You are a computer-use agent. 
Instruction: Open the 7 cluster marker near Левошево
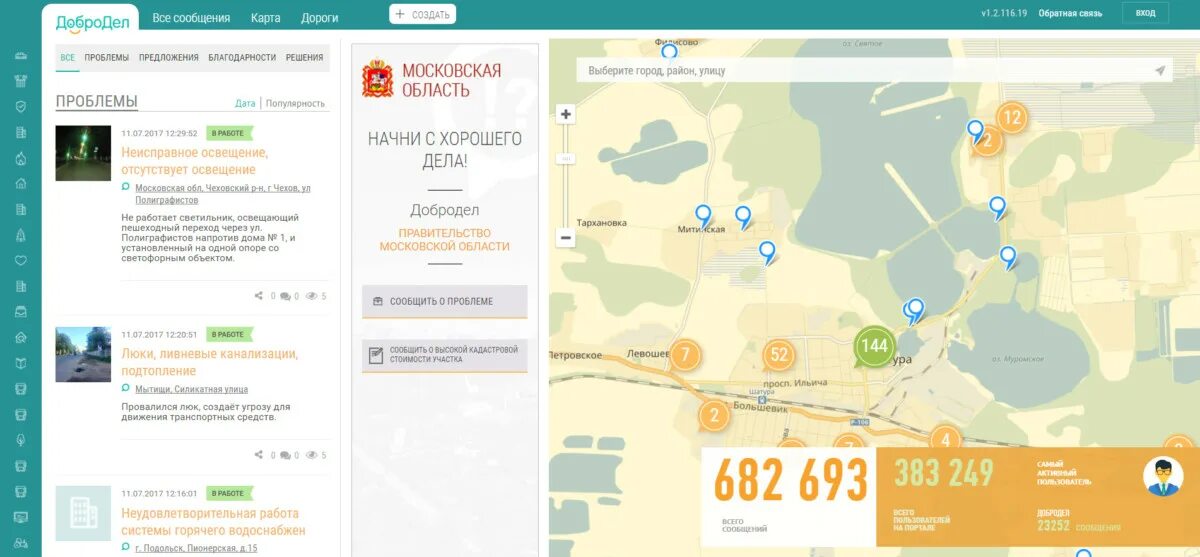pos(685,355)
